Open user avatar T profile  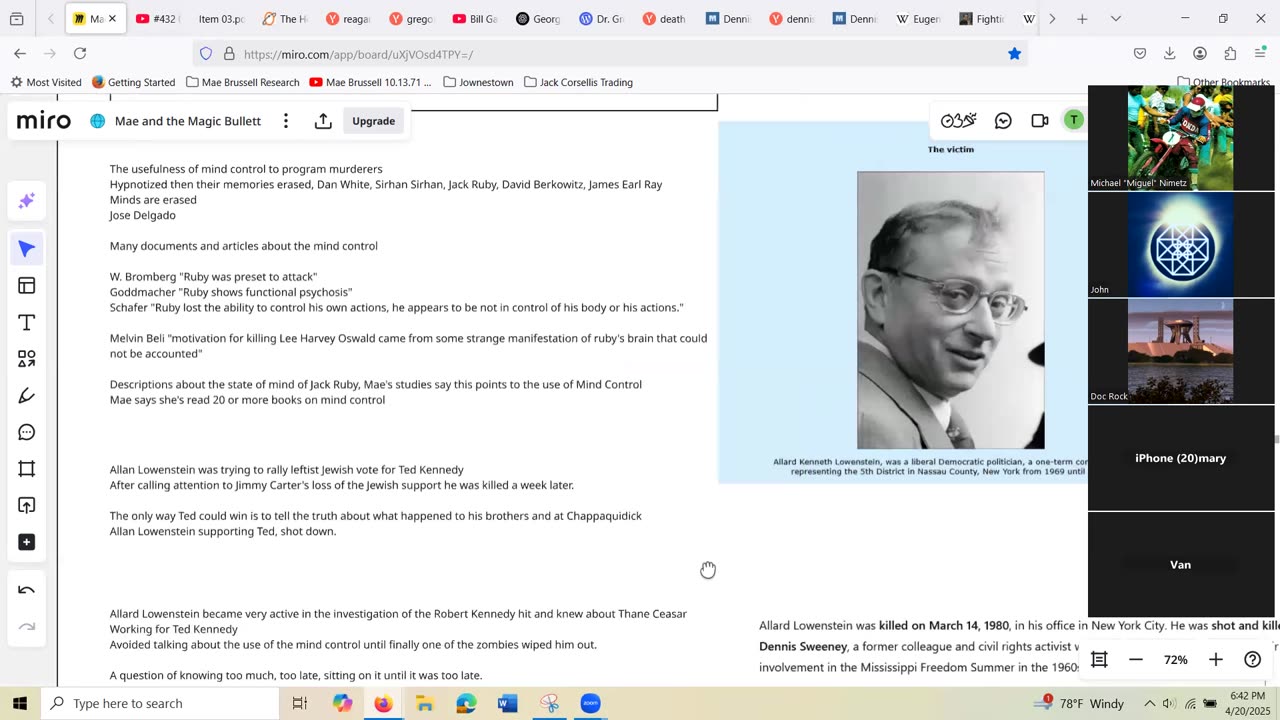pyautogui.click(x=1073, y=120)
